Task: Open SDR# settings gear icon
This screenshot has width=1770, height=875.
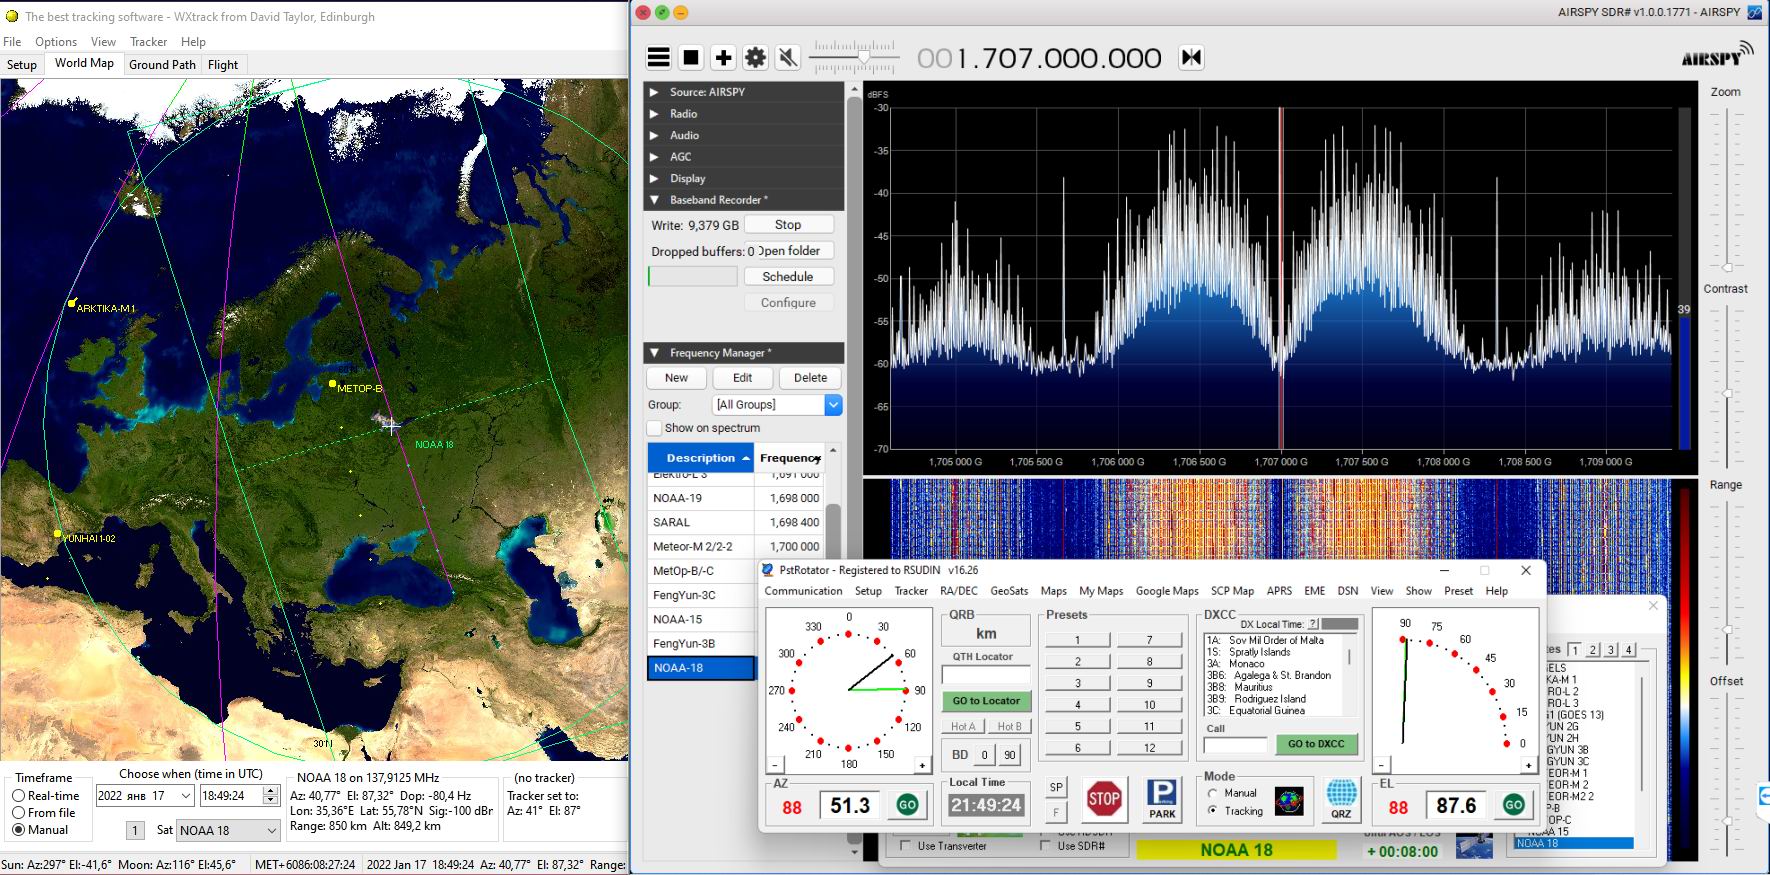Action: click(756, 58)
